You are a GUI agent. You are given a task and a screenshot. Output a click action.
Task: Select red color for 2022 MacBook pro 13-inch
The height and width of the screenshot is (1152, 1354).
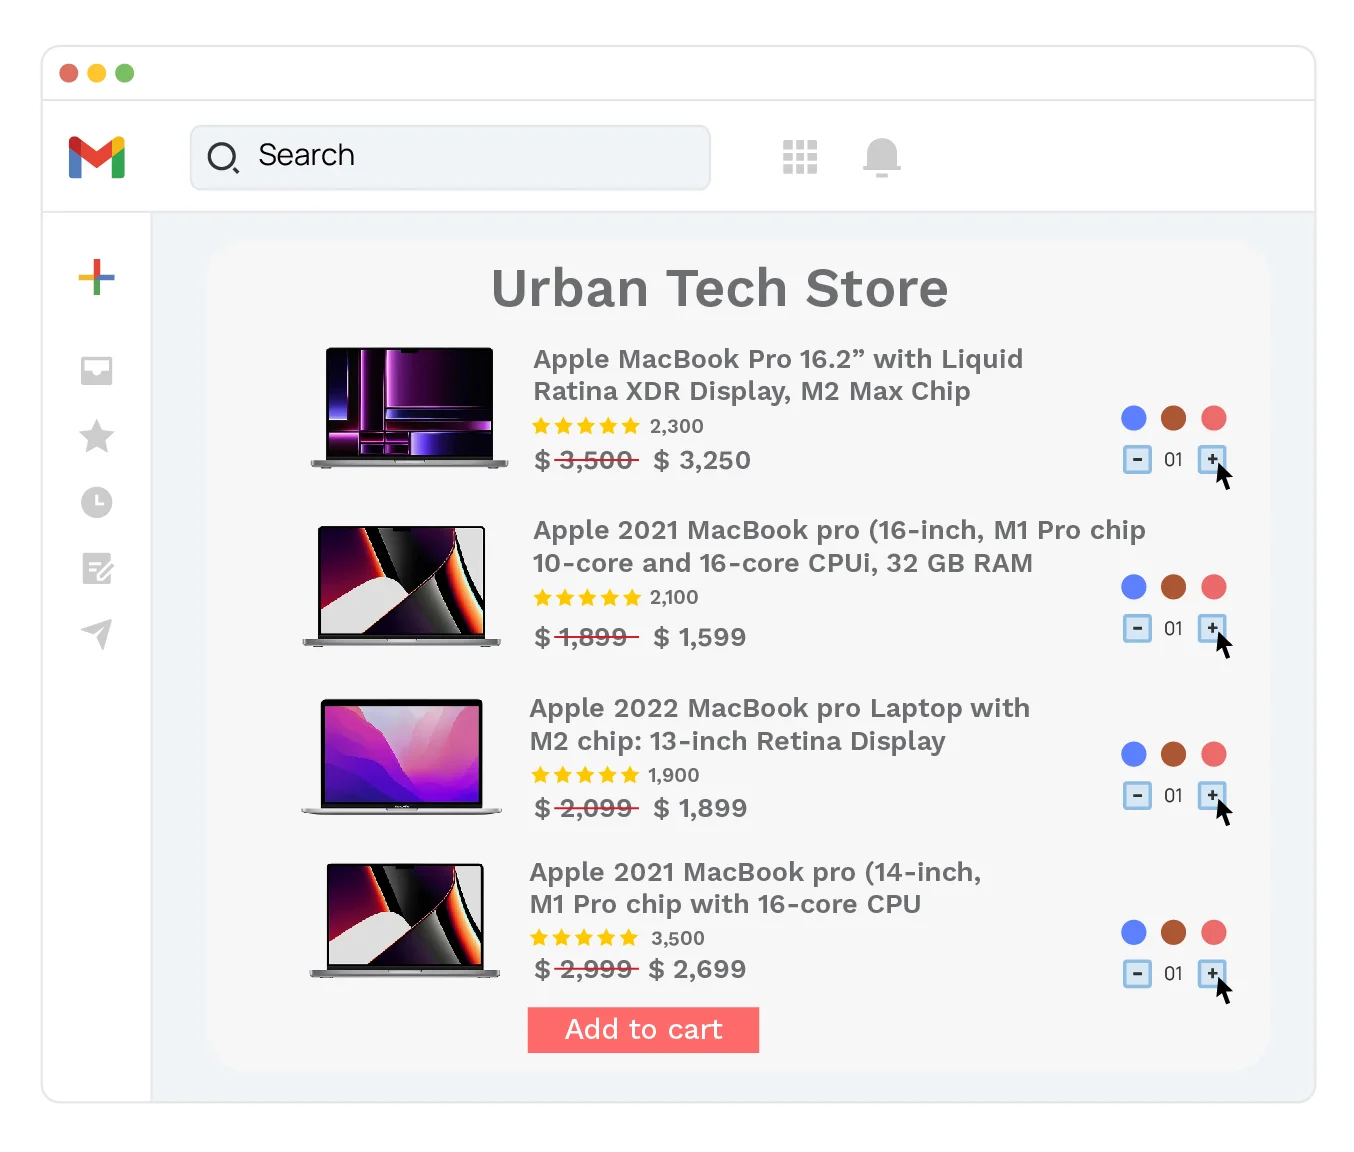[1214, 754]
